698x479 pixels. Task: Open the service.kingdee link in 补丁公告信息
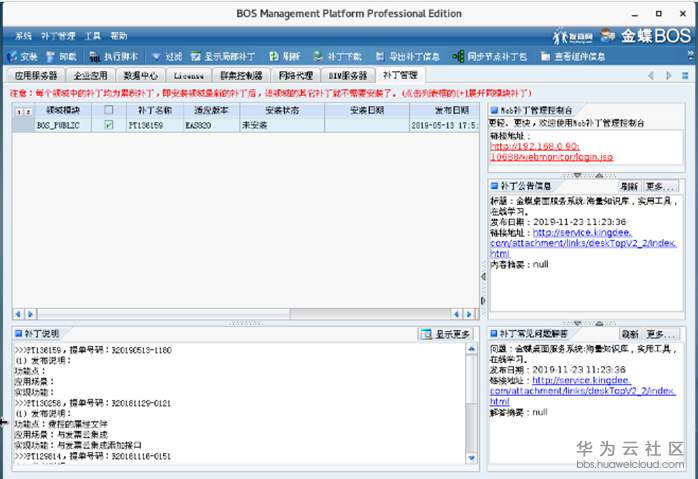(x=583, y=243)
